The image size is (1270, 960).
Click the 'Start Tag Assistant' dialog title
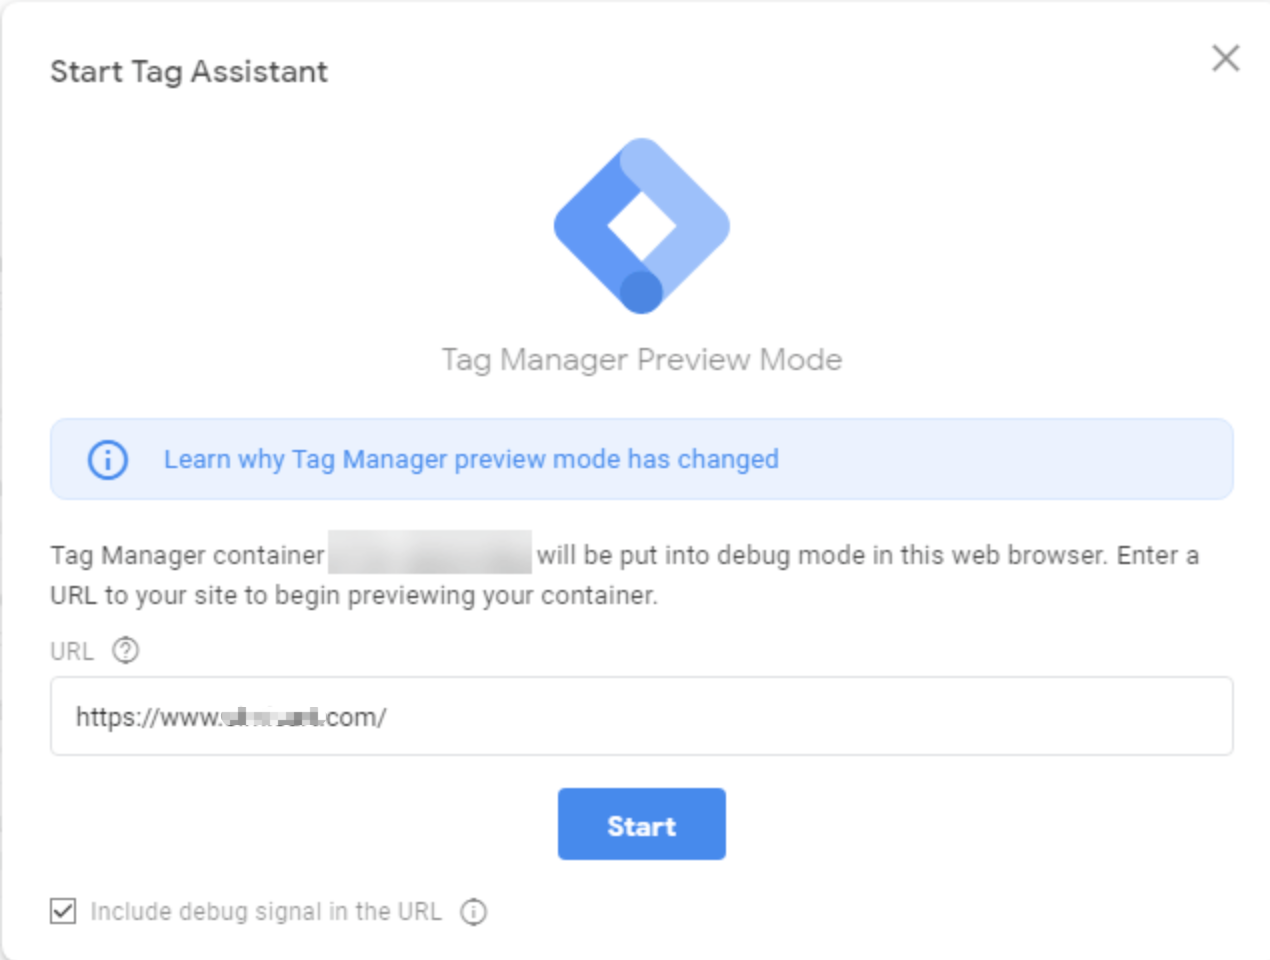(189, 72)
